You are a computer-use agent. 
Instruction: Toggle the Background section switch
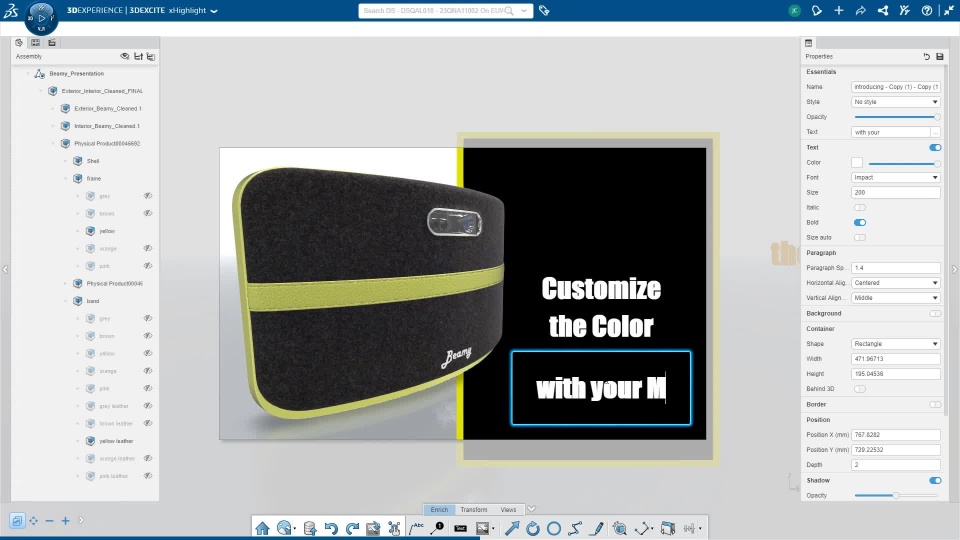coord(935,313)
